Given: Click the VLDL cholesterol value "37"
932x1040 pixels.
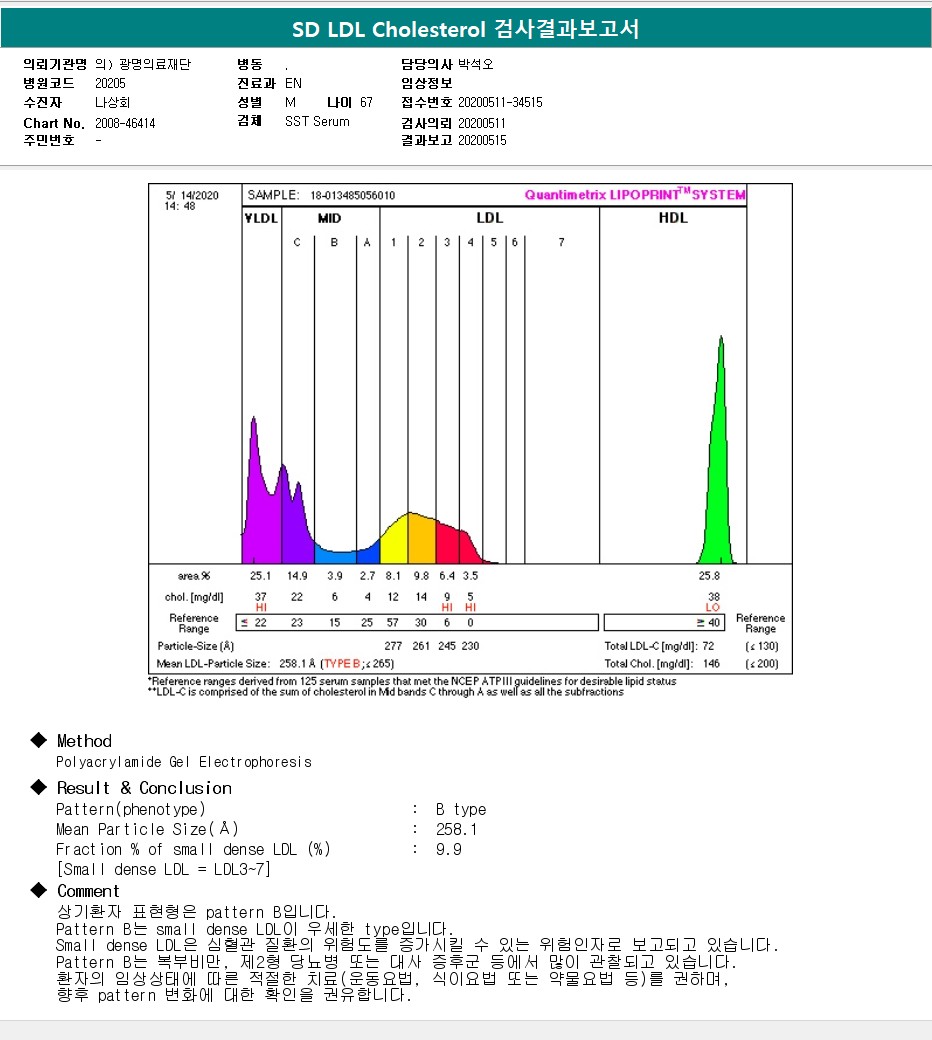Looking at the screenshot, I should point(261,597).
